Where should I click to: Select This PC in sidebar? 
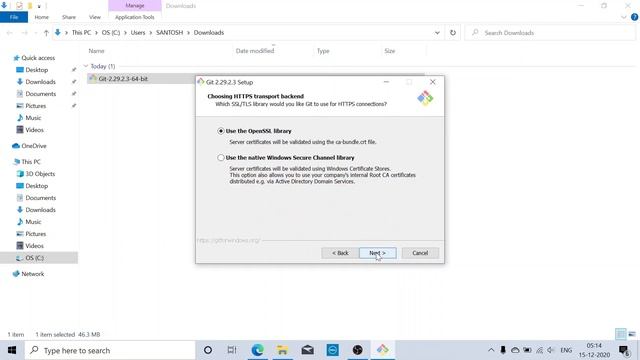31,162
